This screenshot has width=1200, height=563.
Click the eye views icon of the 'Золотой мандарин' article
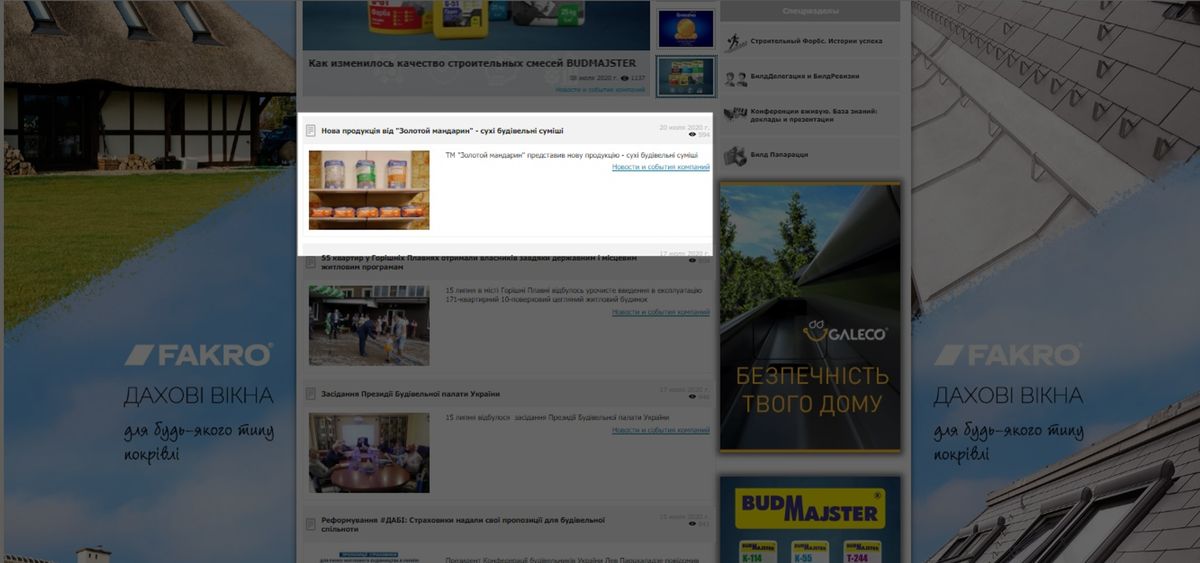coord(693,135)
